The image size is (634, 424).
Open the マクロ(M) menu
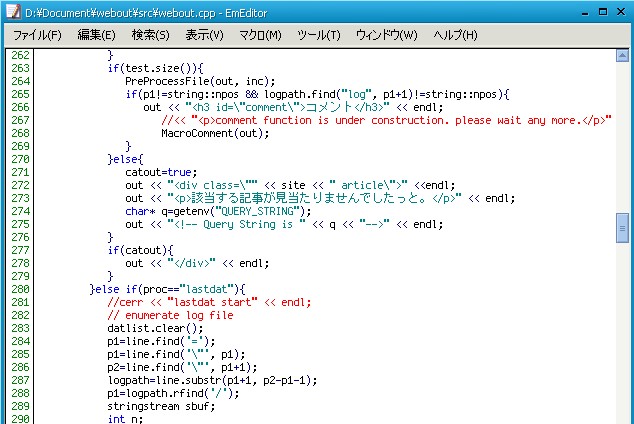point(259,35)
